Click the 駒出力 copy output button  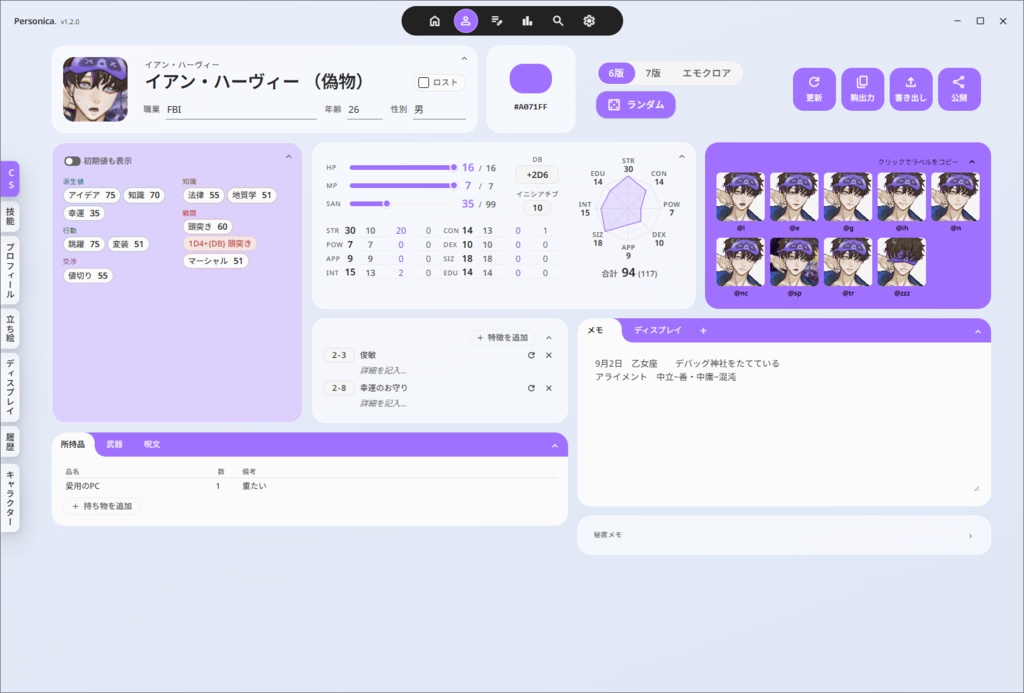(863, 89)
